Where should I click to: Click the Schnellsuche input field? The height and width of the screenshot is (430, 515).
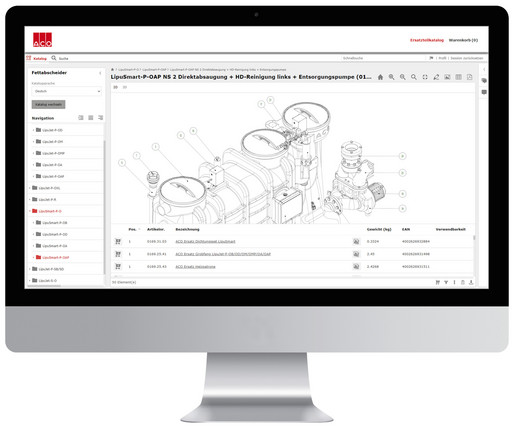[x=383, y=58]
